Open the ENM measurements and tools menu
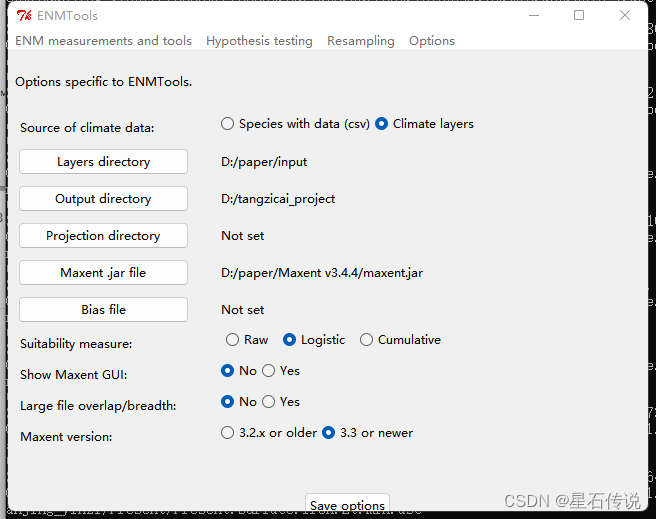 click(x=103, y=41)
